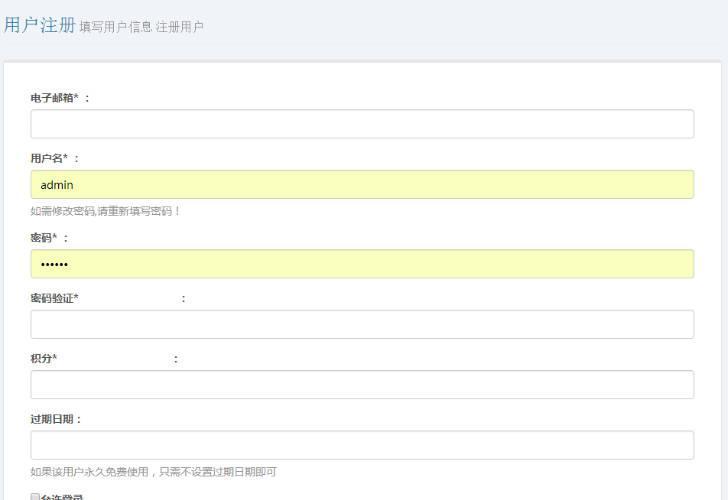728x500 pixels.
Task: Click the required asterisk beside 积分
Action: 55,358
